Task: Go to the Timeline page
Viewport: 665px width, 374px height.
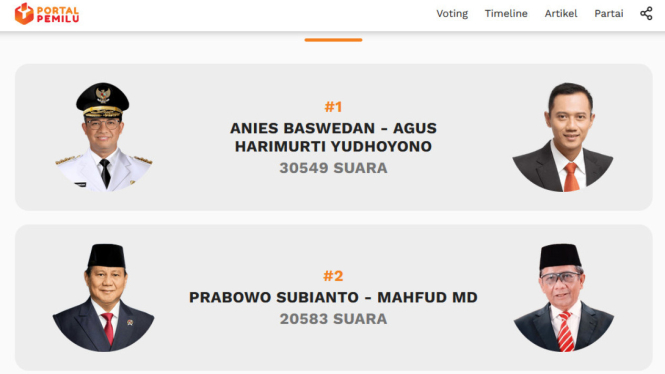Action: click(x=506, y=14)
